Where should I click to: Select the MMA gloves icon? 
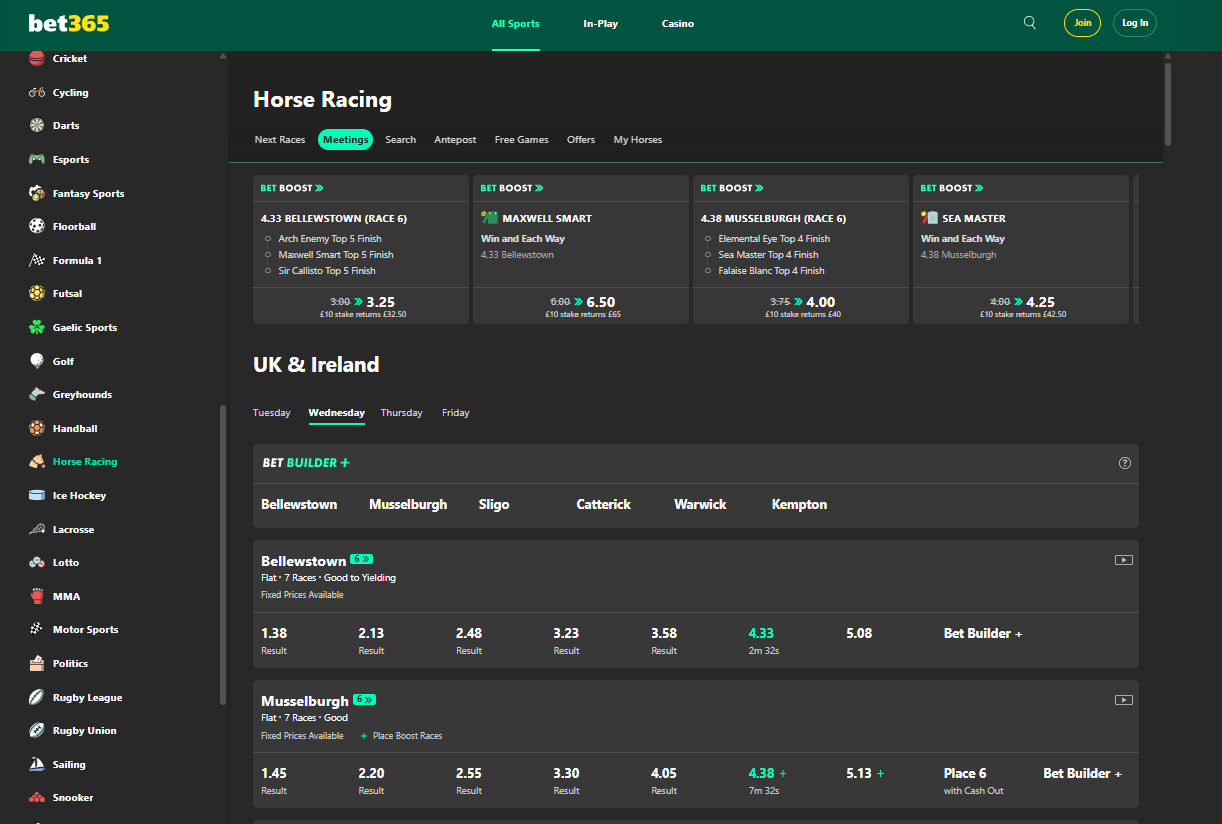(x=37, y=596)
